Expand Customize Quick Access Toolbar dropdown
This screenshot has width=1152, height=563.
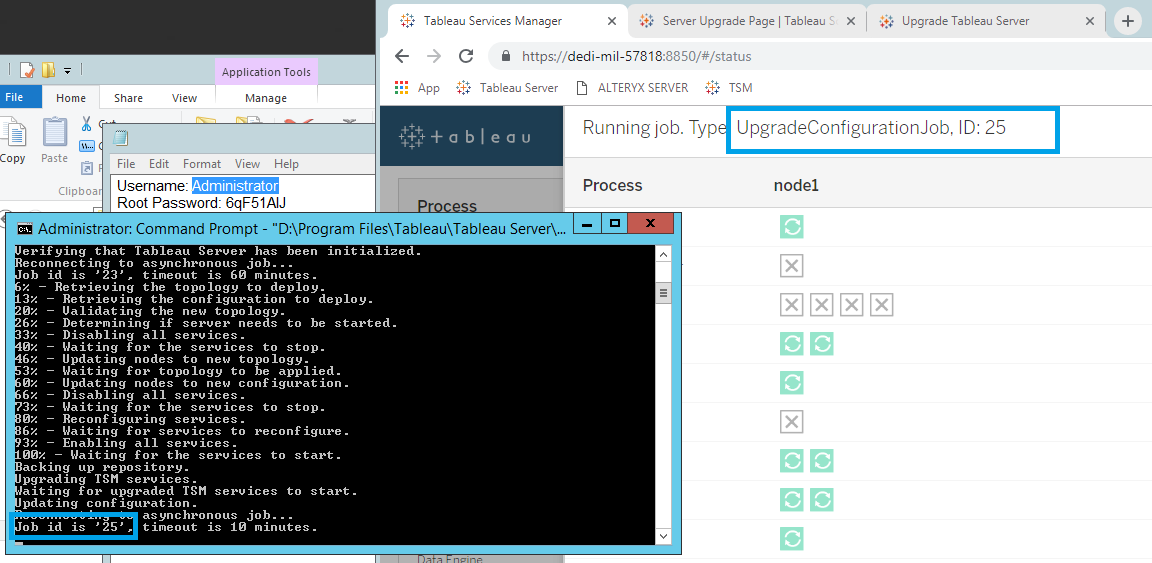click(68, 70)
